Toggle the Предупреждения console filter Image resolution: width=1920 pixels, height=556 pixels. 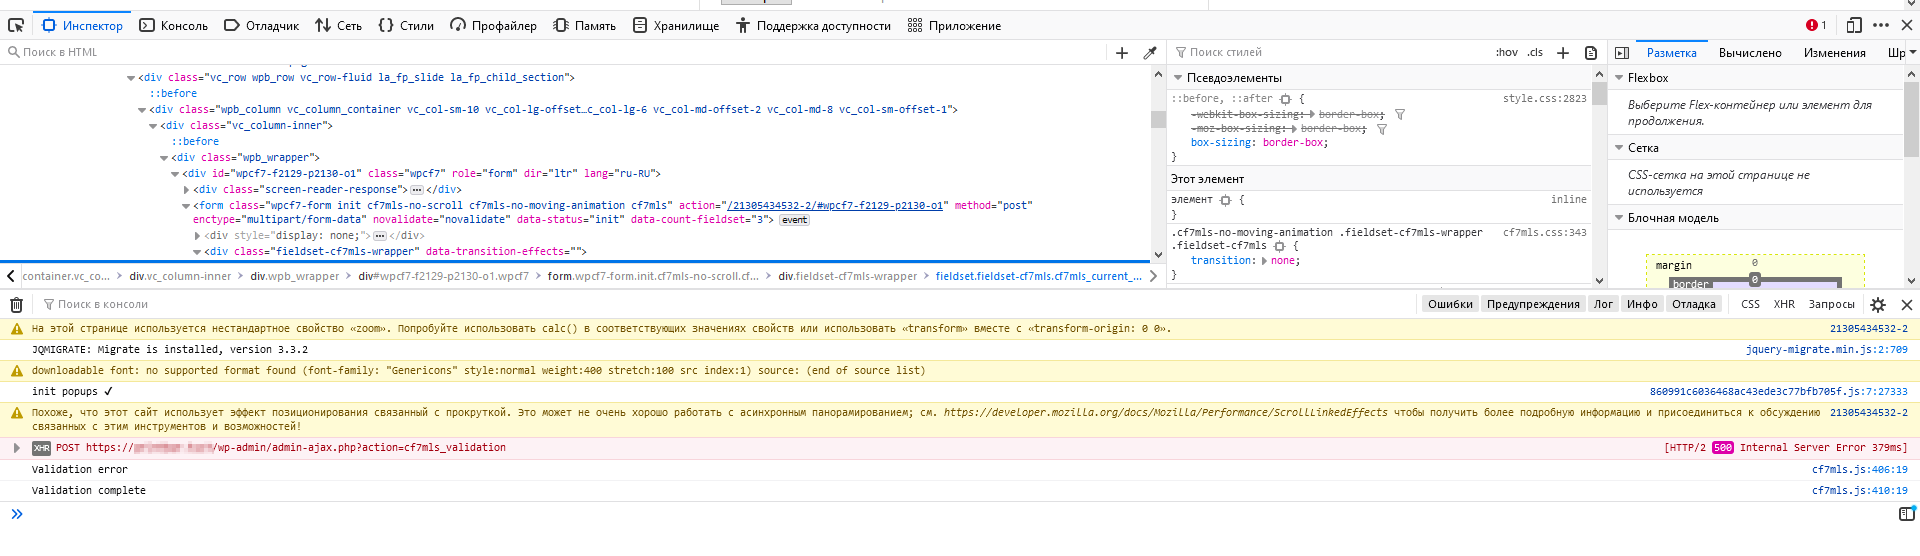[x=1533, y=305]
